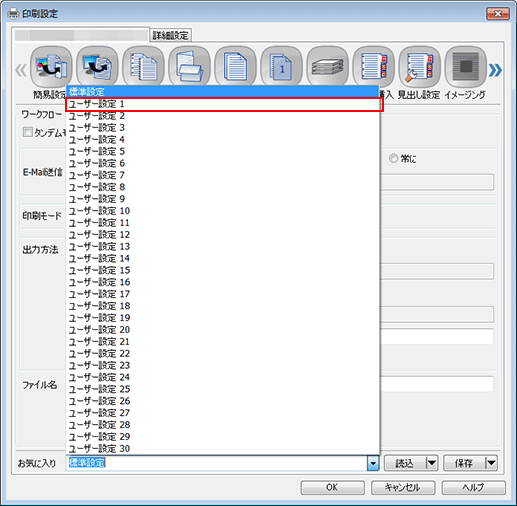Pick ユーザー設定 16 list entry
Image resolution: width=517 pixels, height=506 pixels.
(x=222, y=282)
